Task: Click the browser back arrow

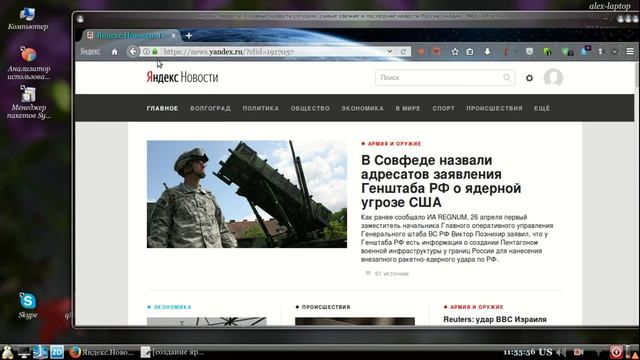Action: (133, 52)
